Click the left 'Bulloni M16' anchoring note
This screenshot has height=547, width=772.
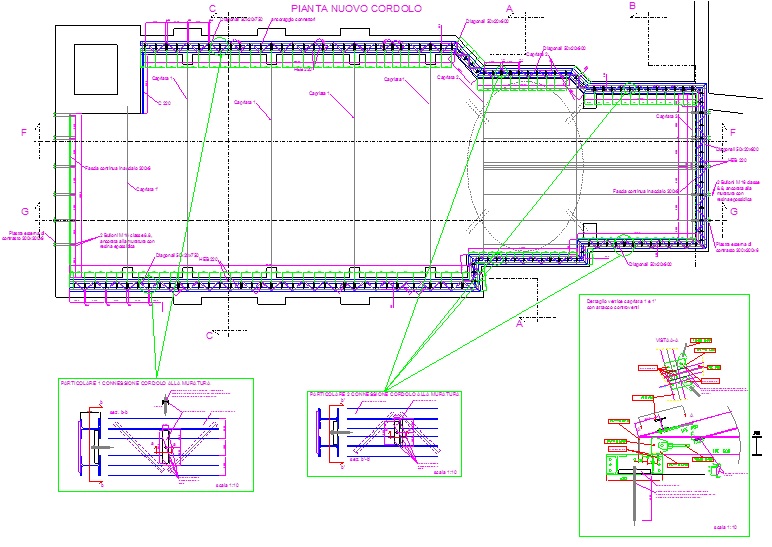click(x=127, y=241)
